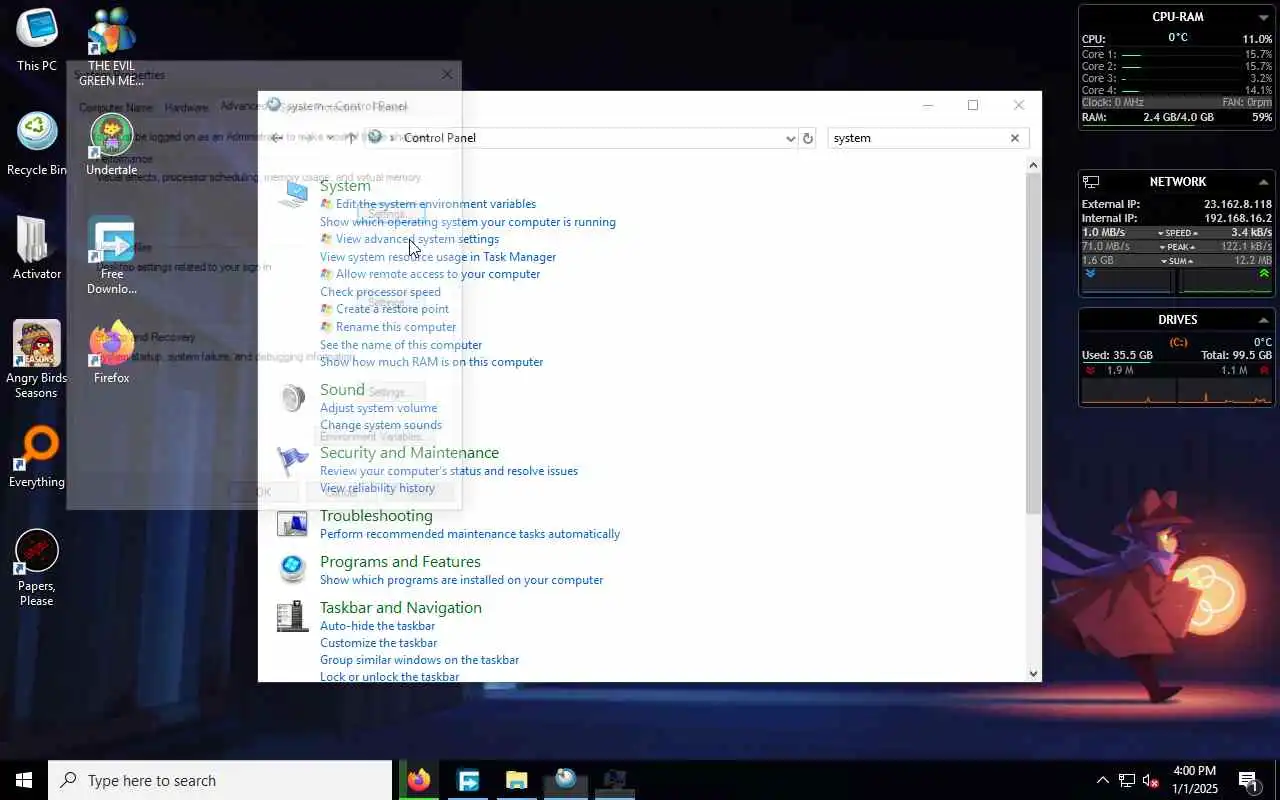This screenshot has height=800, width=1280.
Task: Click Show which operating system is running
Action: click(x=468, y=222)
